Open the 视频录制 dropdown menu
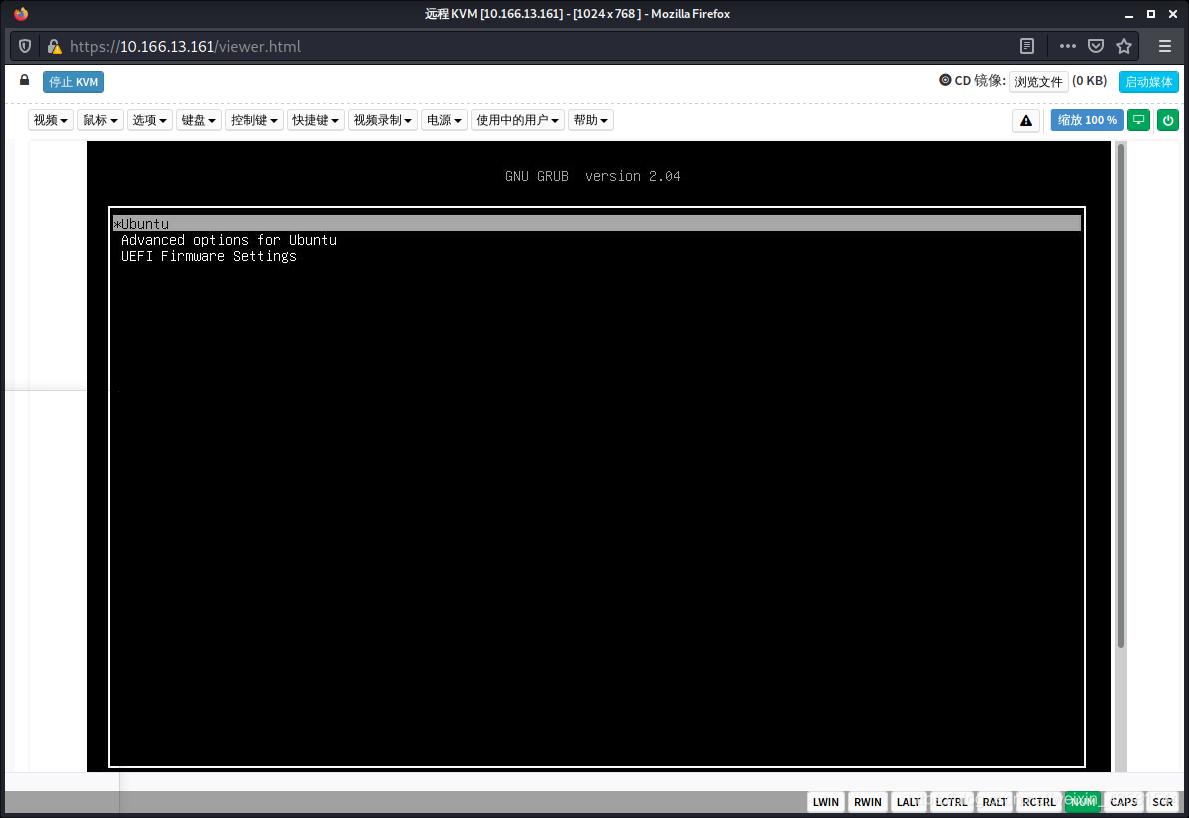The image size is (1189, 818). [383, 120]
